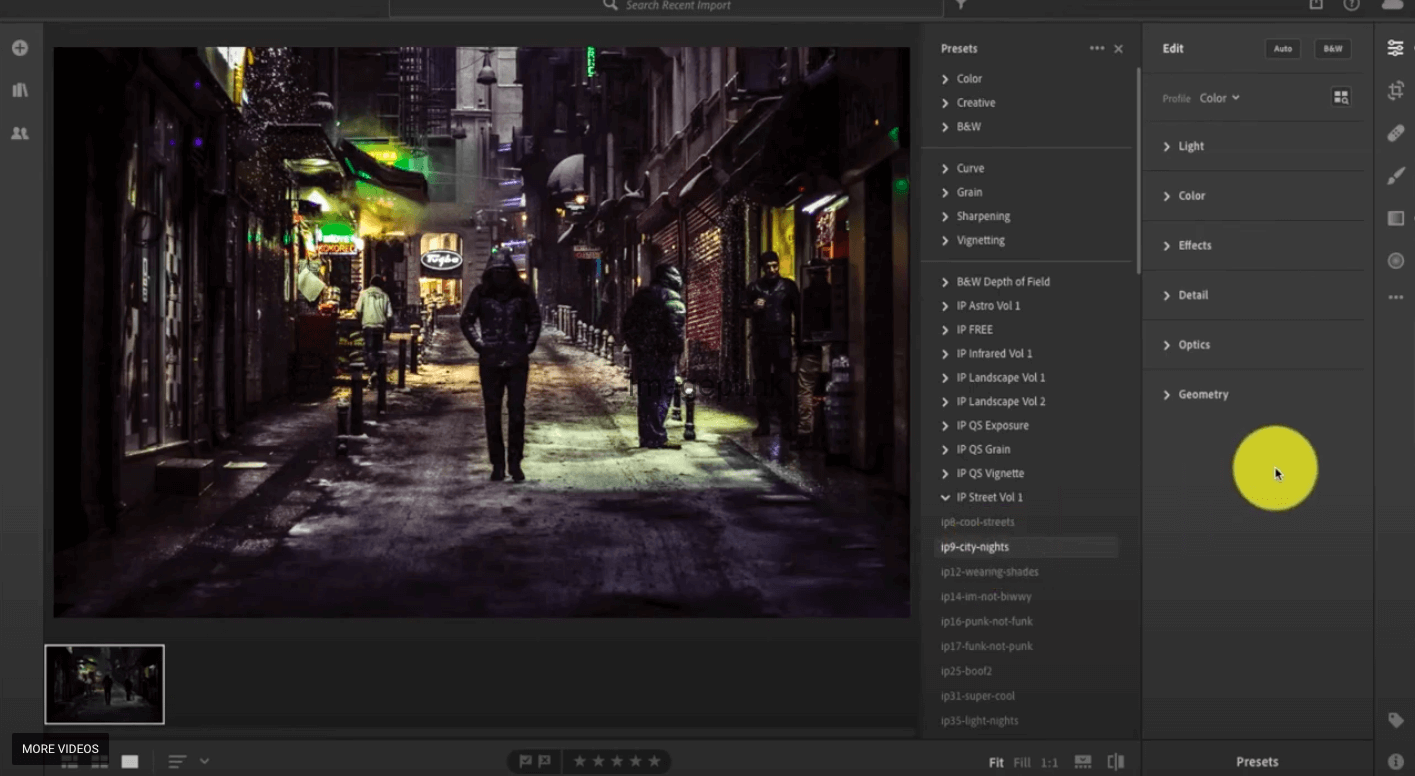The image size is (1415, 776).
Task: Select the Radial Gradient tool
Action: point(1397,261)
